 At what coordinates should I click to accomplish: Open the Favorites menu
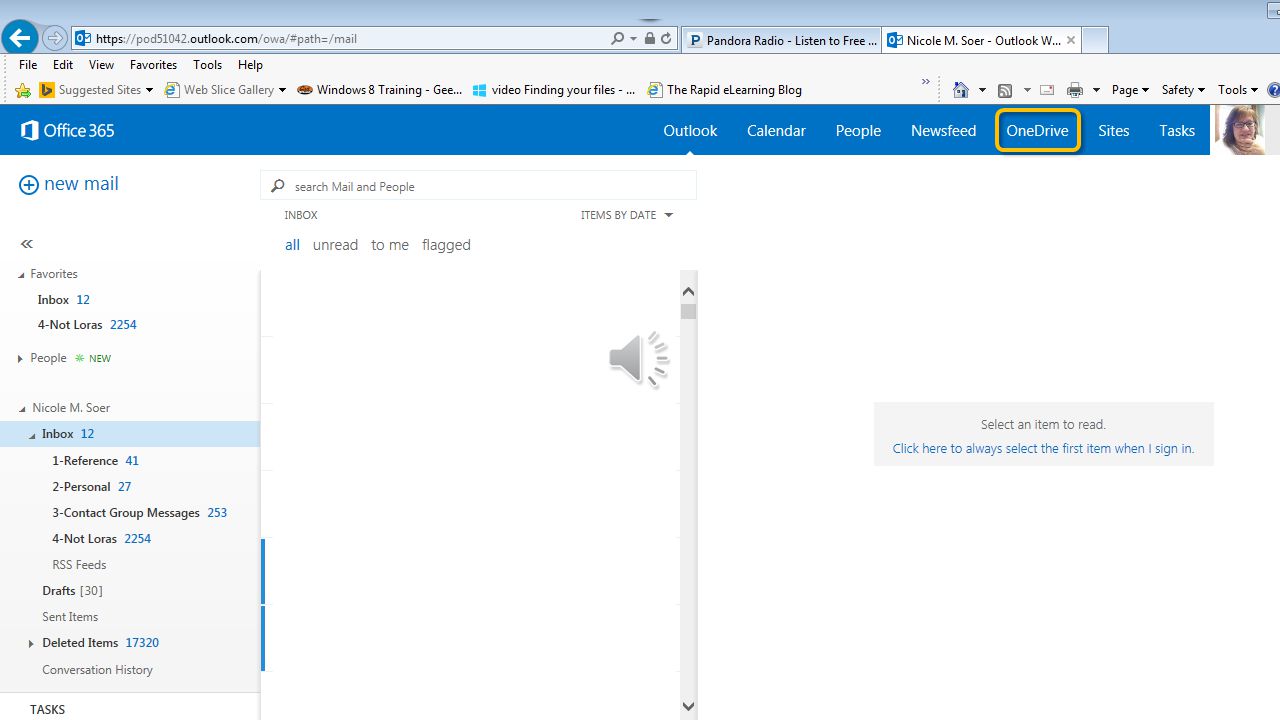click(x=153, y=65)
